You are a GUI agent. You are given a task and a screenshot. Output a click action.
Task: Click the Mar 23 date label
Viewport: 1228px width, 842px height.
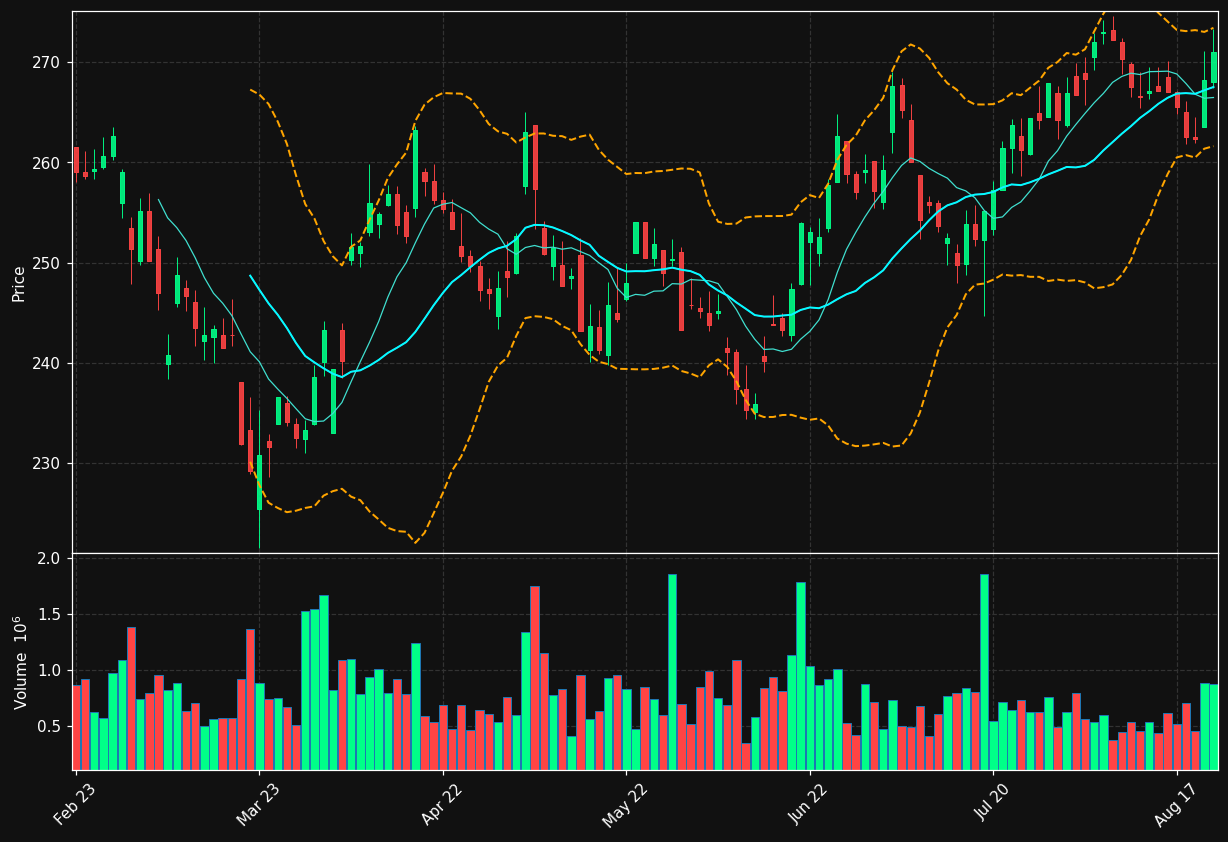coord(258,804)
